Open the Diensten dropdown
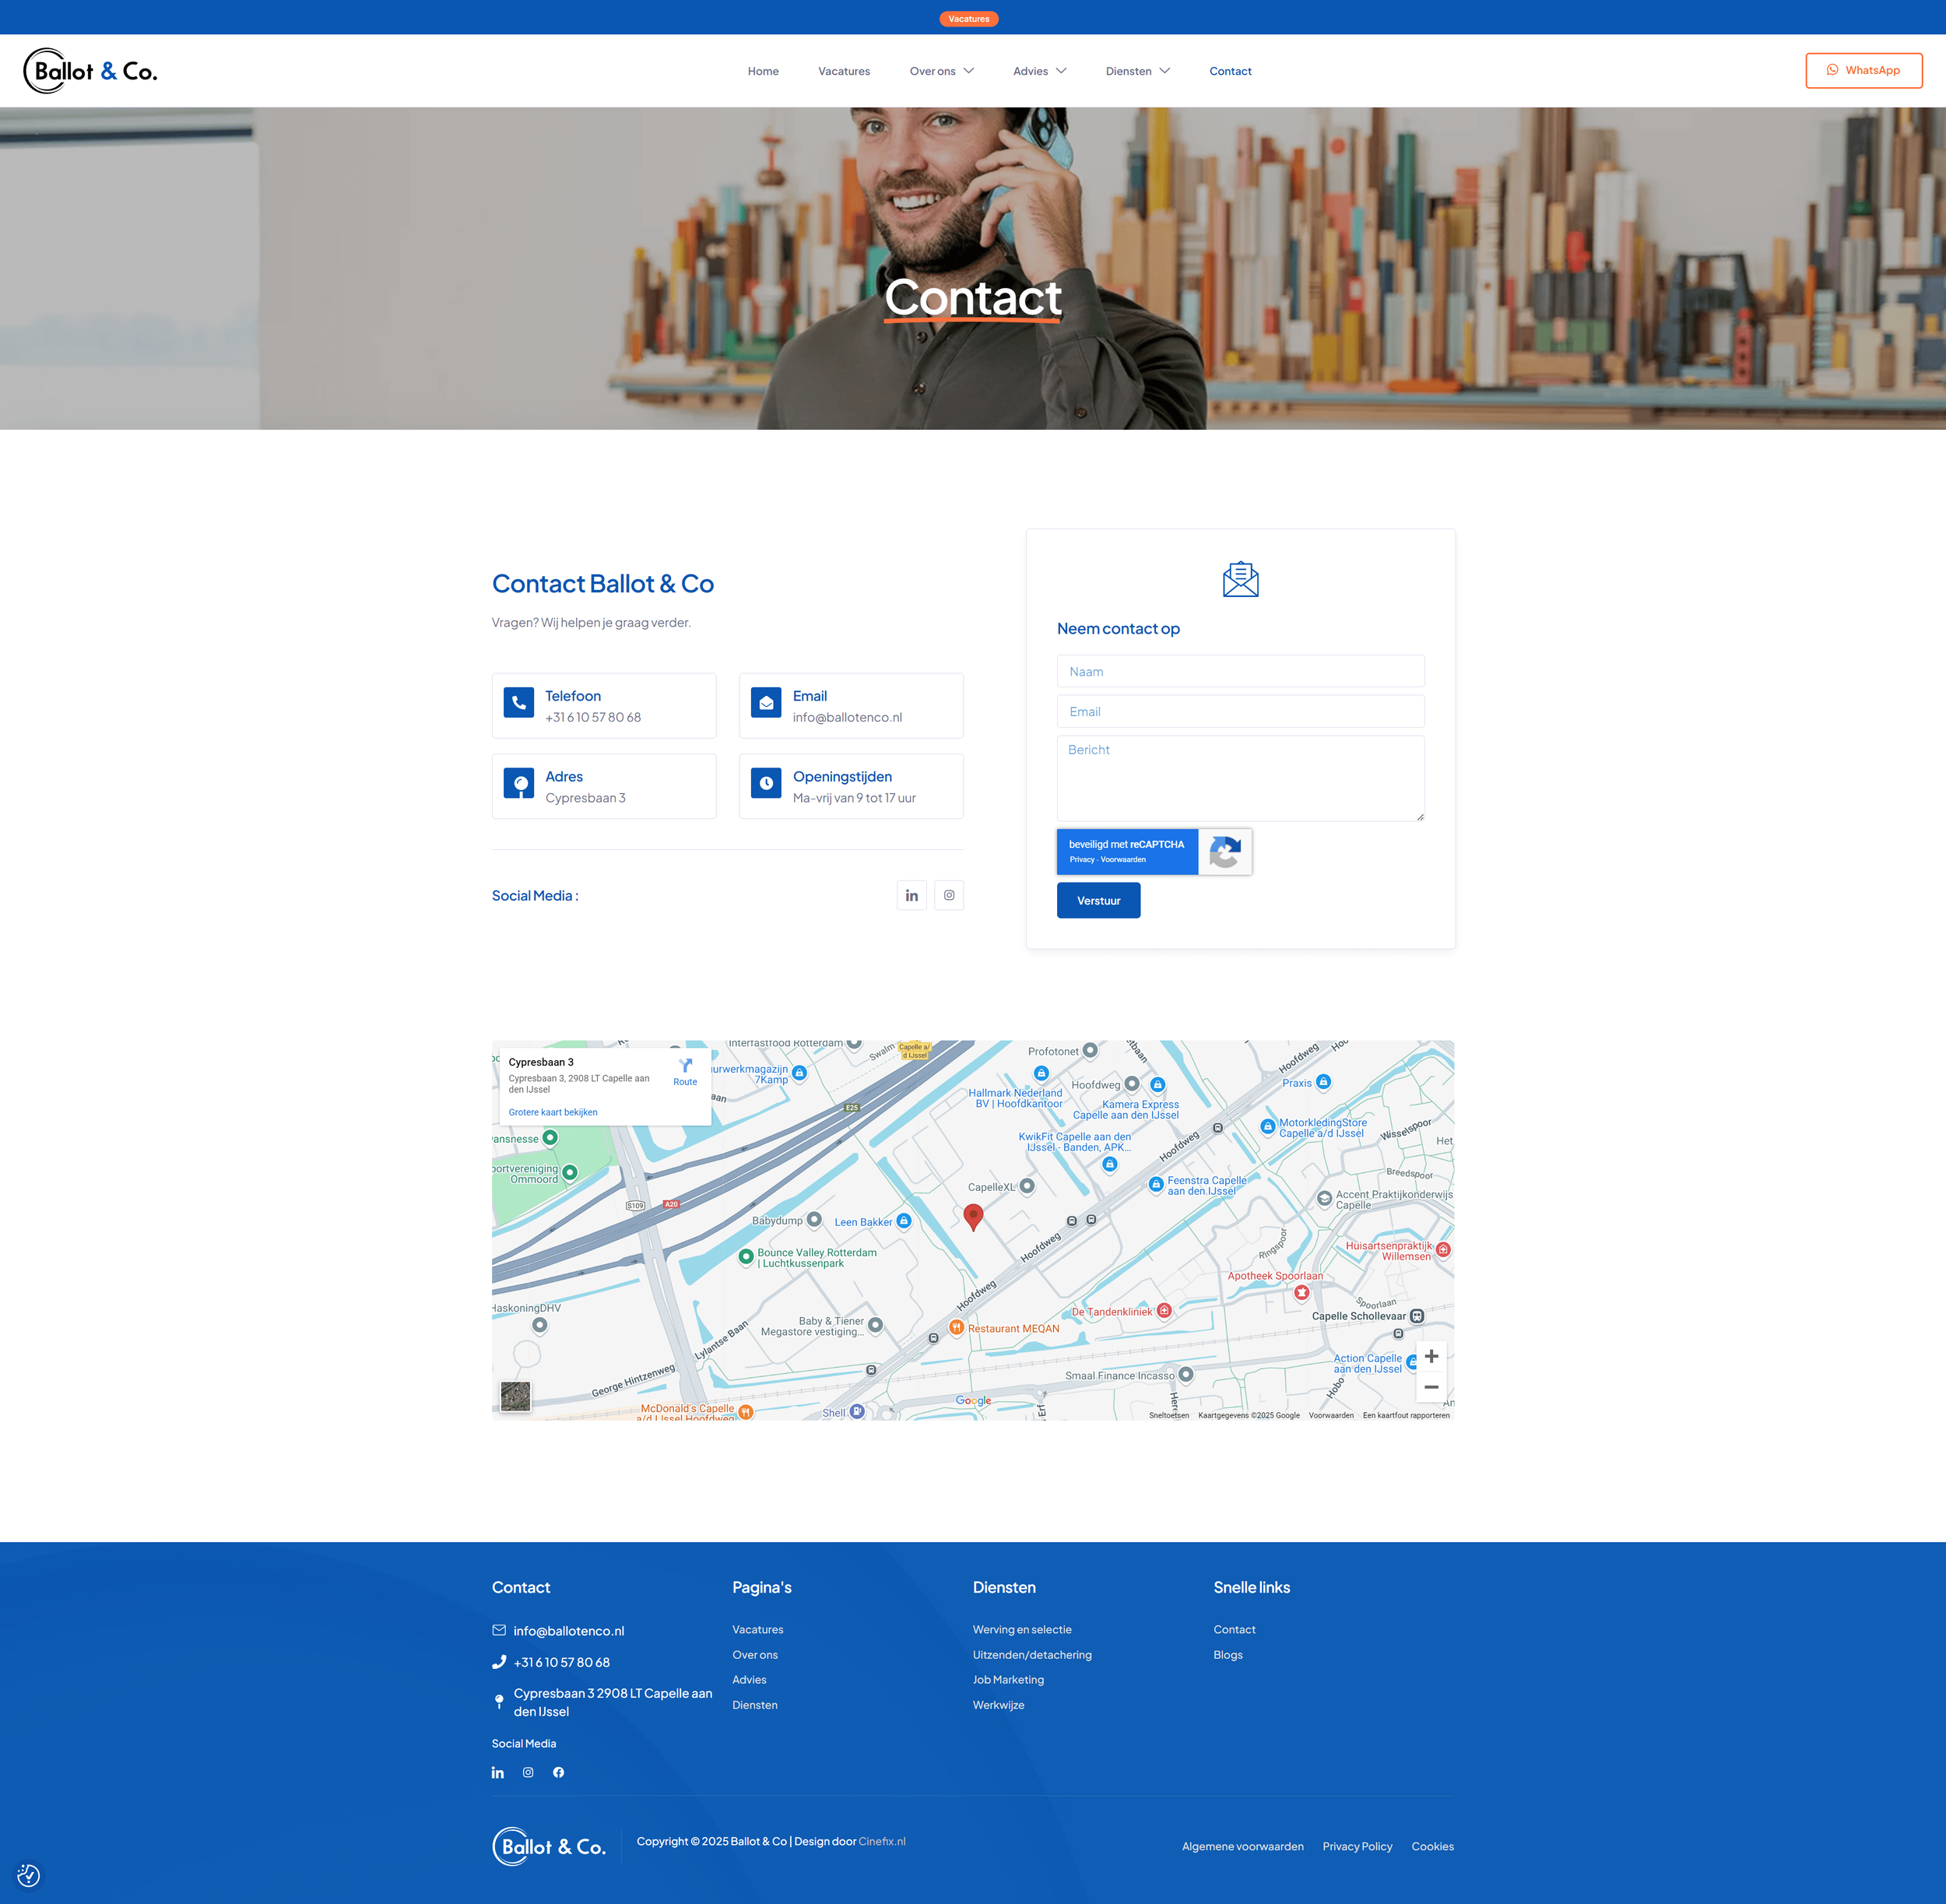The image size is (1946, 1904). tap(1137, 71)
